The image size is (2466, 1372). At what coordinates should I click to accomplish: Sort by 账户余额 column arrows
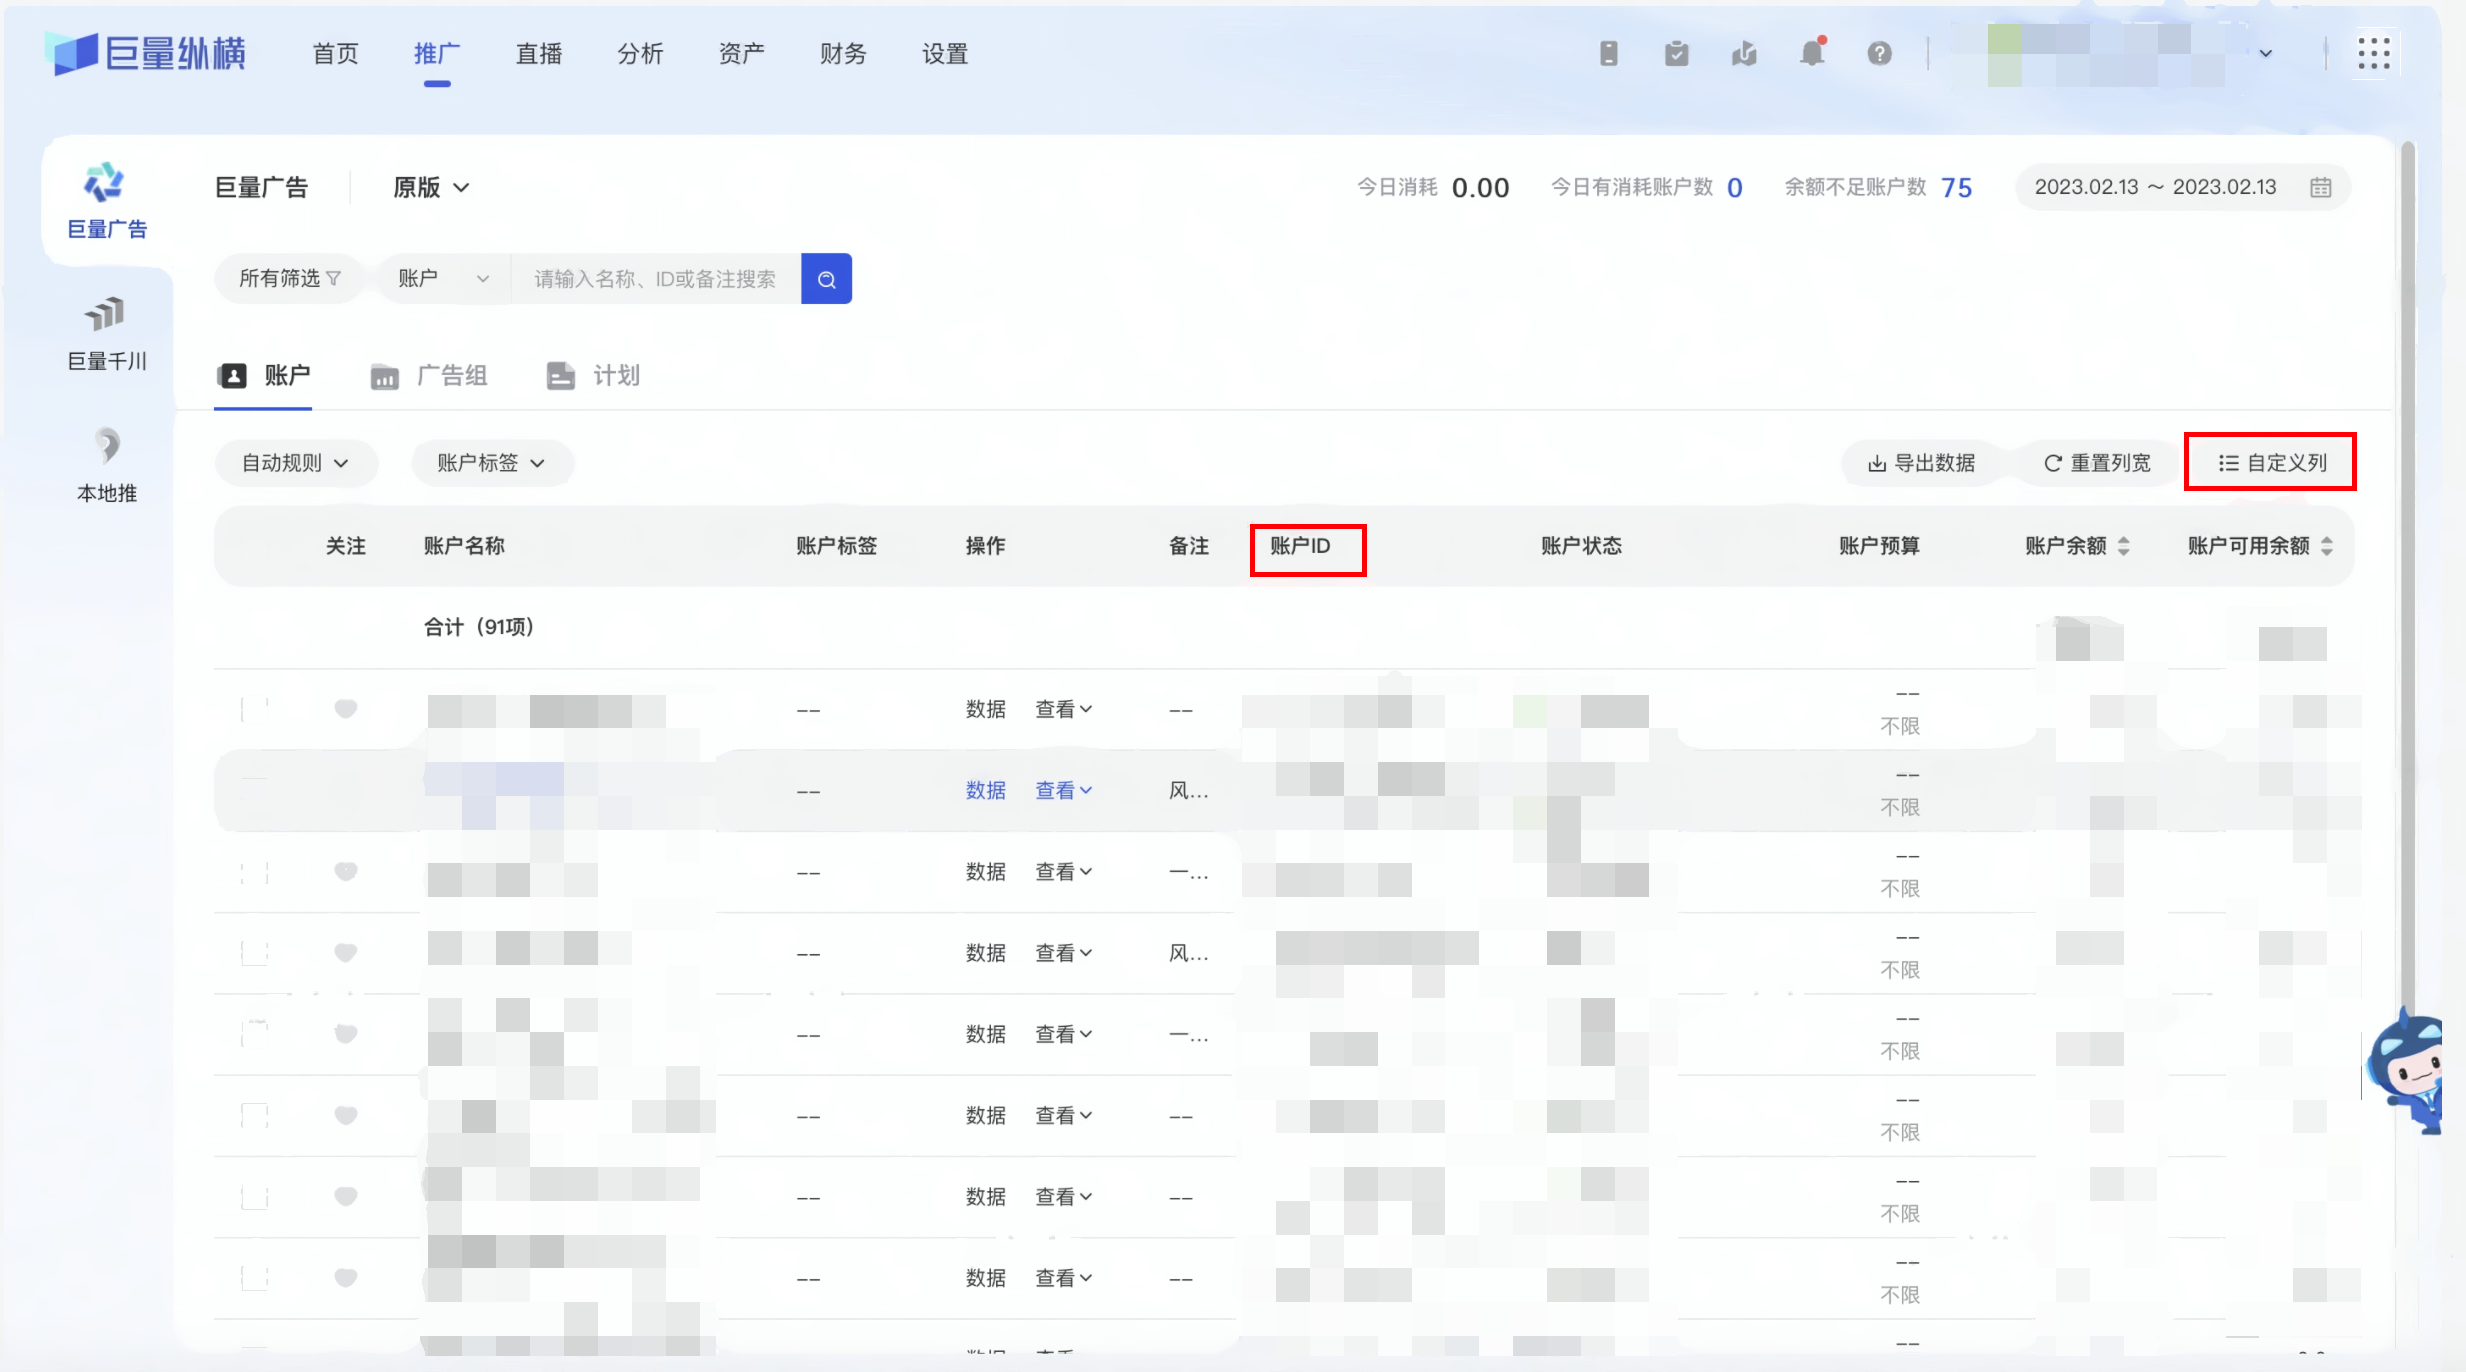(x=2123, y=546)
